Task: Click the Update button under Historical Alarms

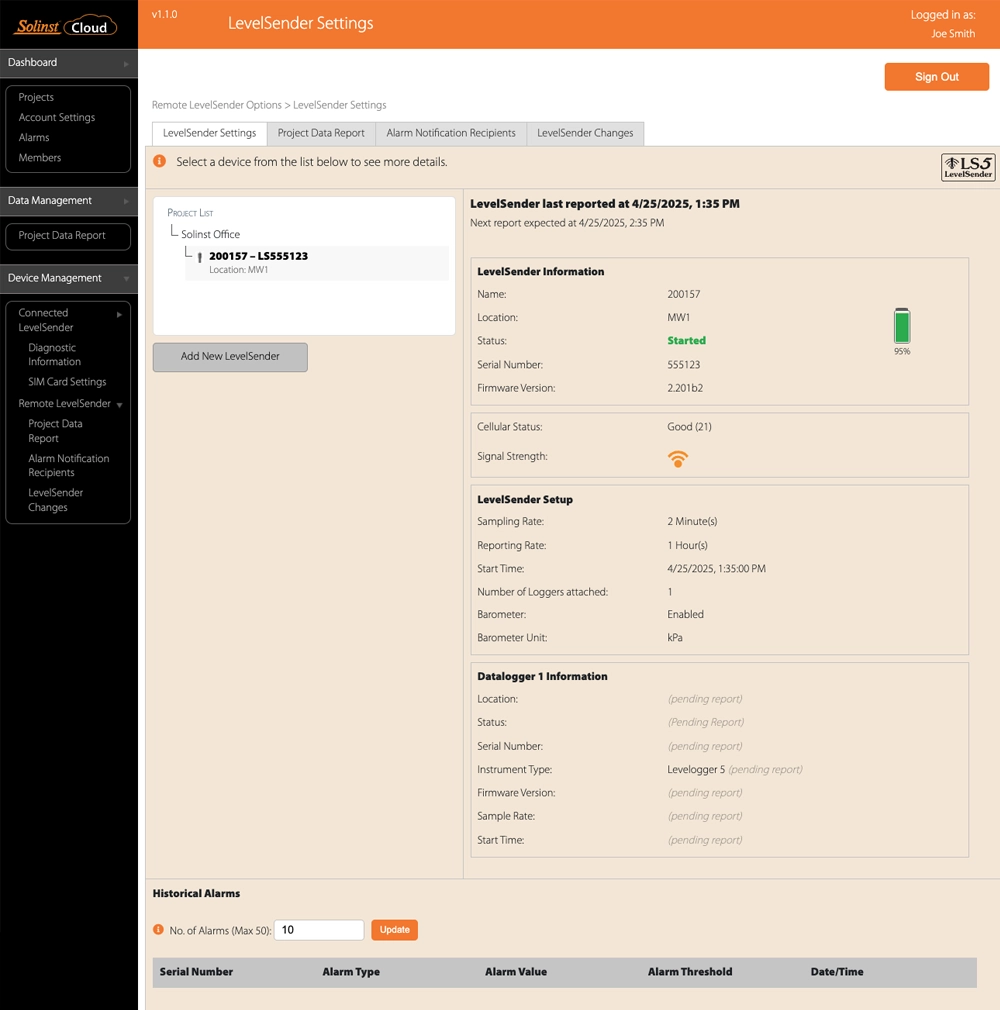Action: 394,929
